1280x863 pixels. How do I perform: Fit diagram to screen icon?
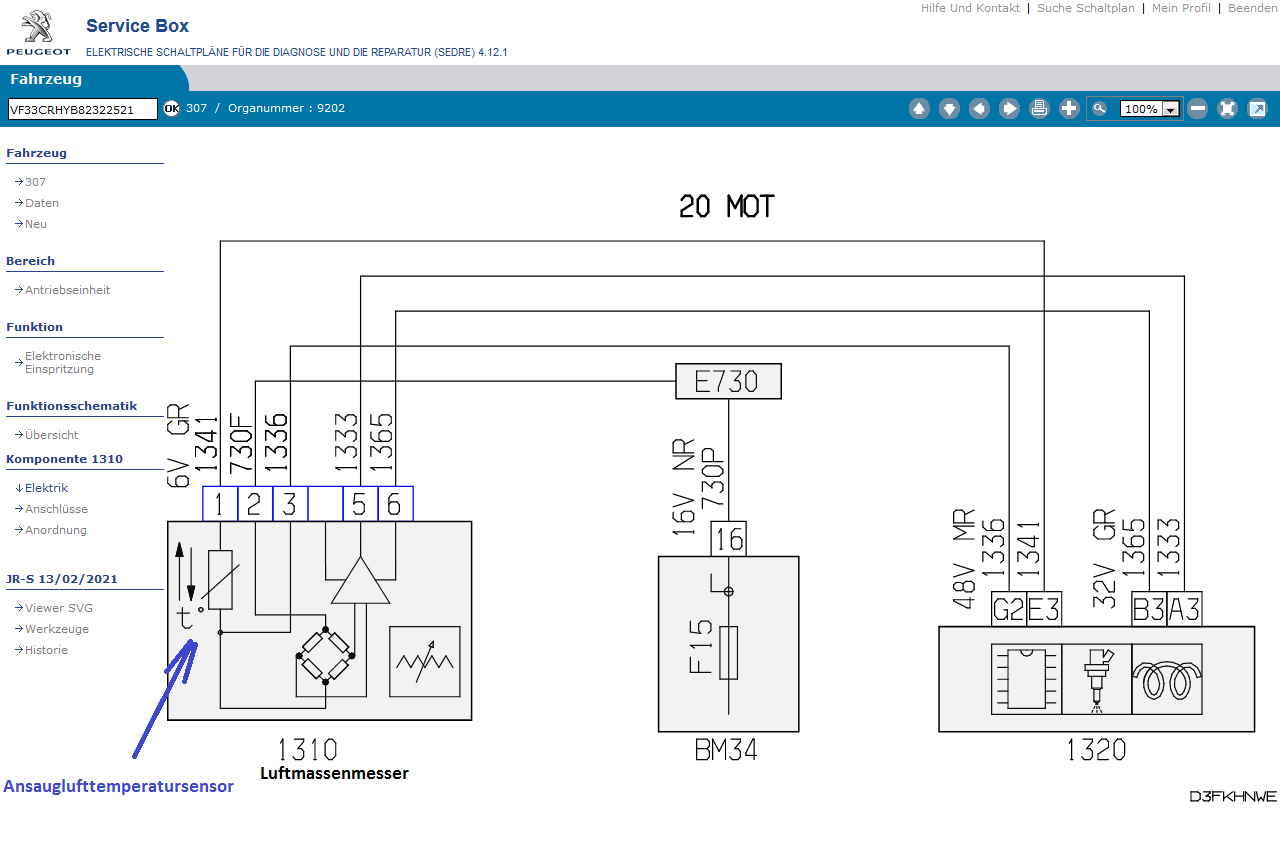pos(1227,109)
